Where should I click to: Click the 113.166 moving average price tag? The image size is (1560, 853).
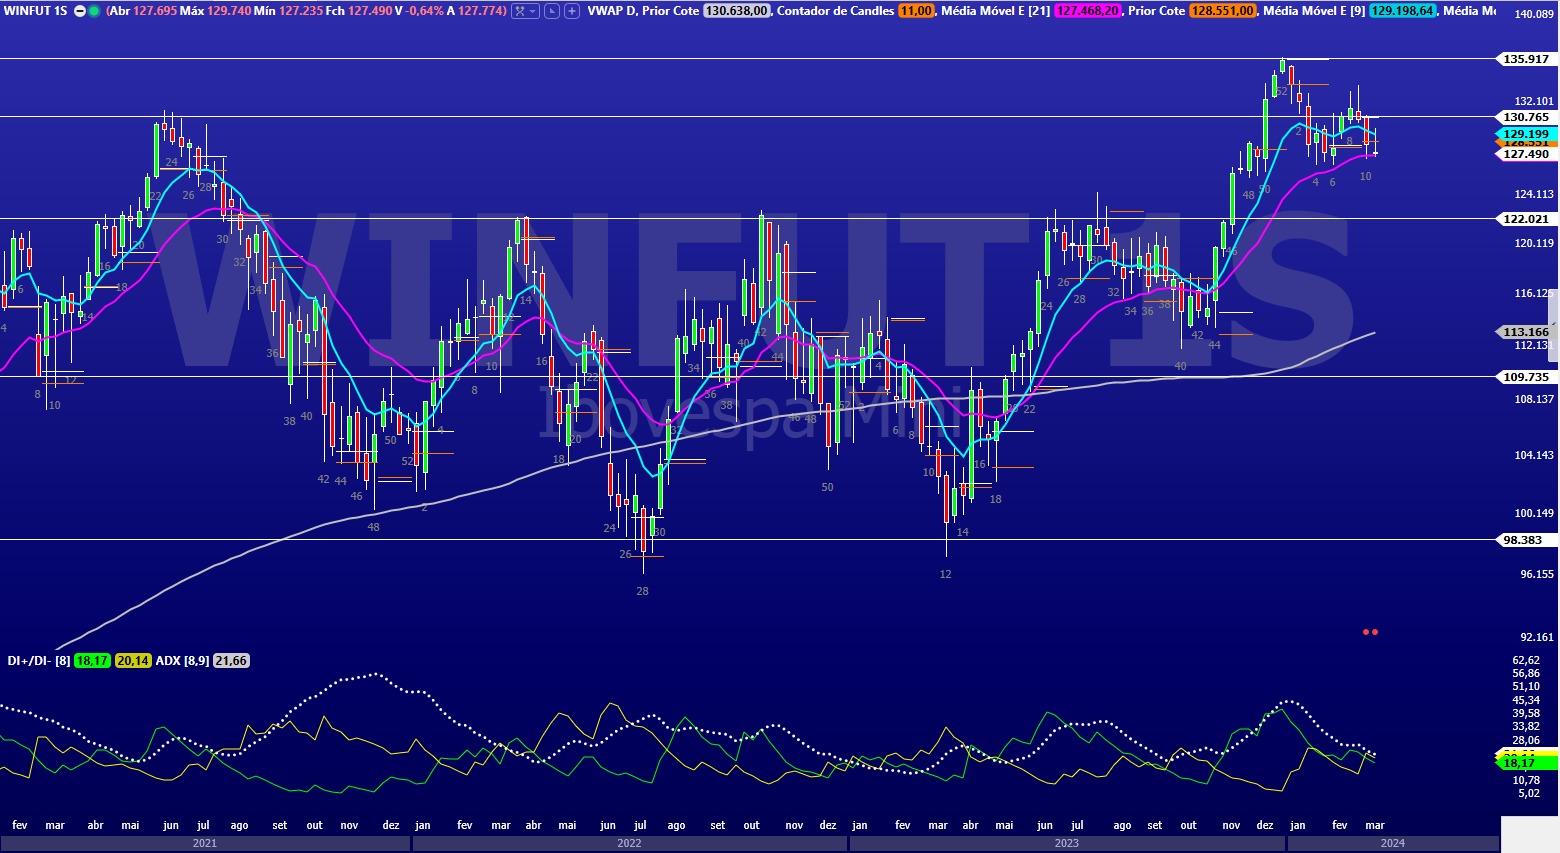(1525, 332)
